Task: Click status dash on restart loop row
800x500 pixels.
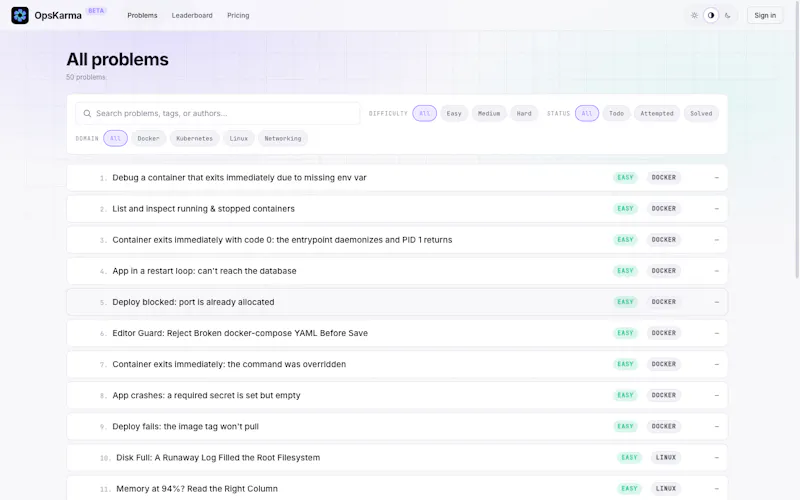Action: pos(717,271)
